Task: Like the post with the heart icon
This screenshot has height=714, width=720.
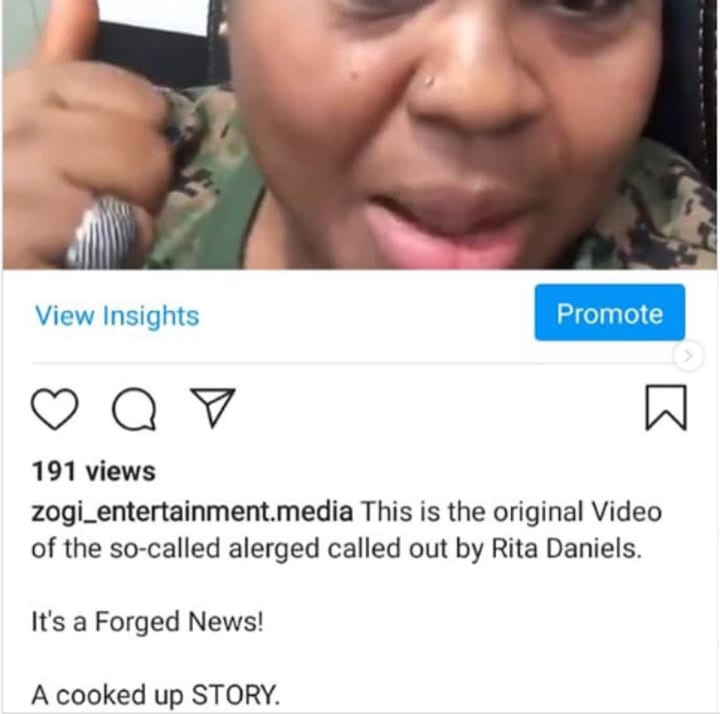Action: click(x=54, y=409)
